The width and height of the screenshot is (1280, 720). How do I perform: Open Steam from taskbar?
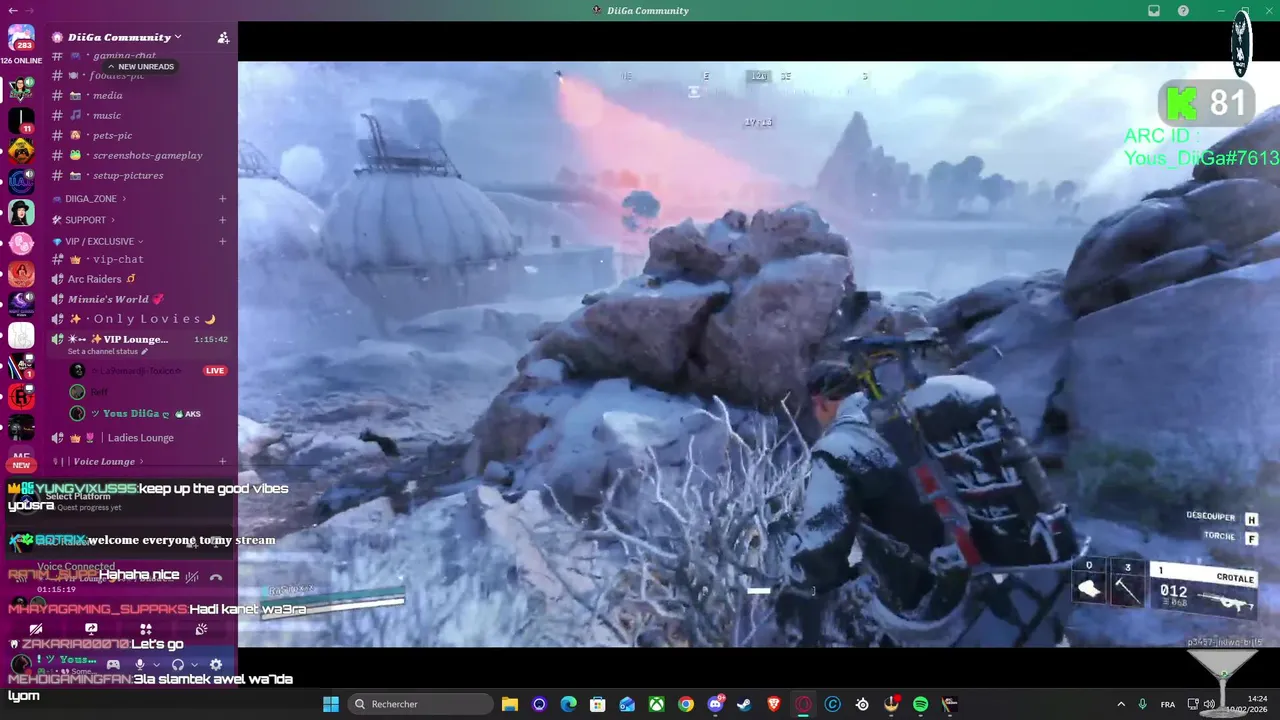click(744, 704)
